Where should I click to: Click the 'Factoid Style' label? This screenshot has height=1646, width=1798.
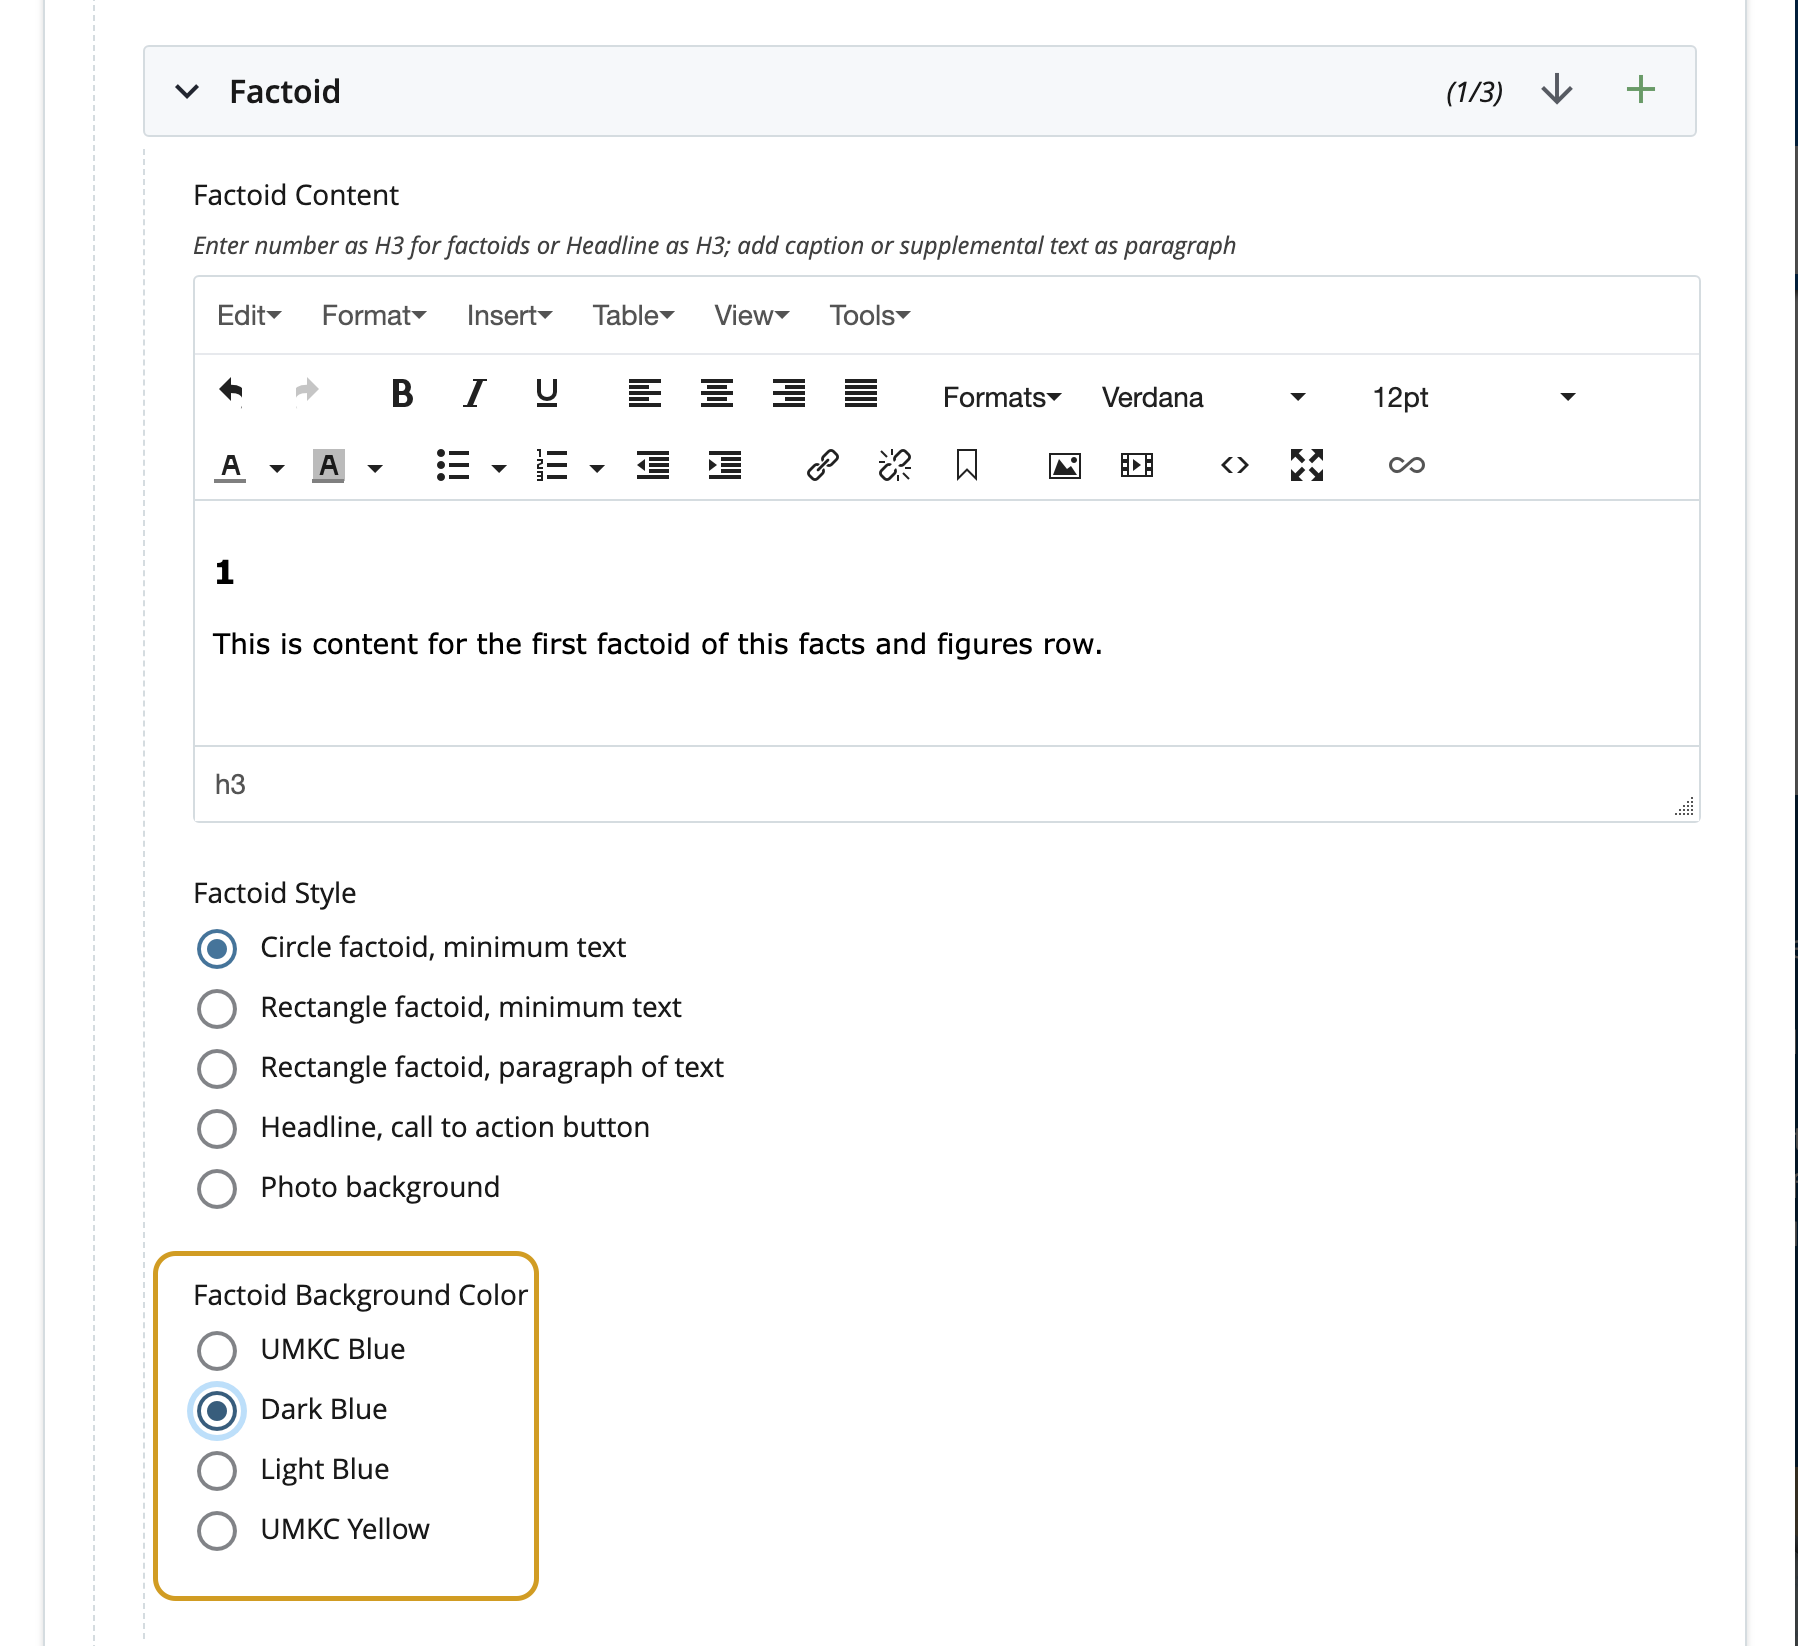(274, 893)
